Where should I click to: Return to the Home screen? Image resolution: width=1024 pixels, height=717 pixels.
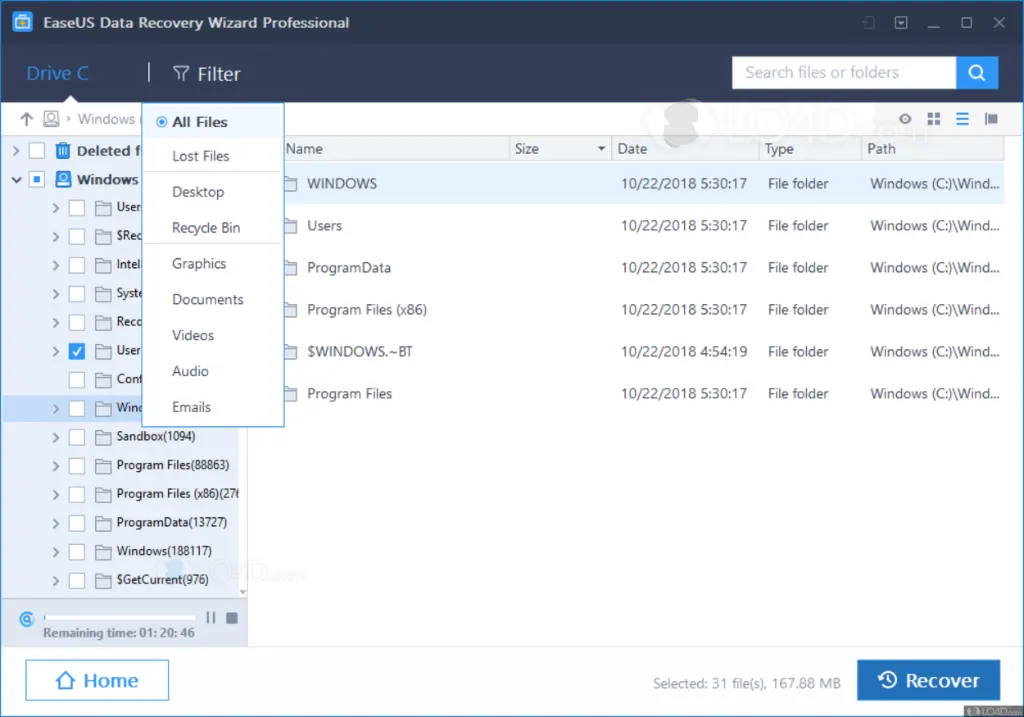(x=97, y=680)
